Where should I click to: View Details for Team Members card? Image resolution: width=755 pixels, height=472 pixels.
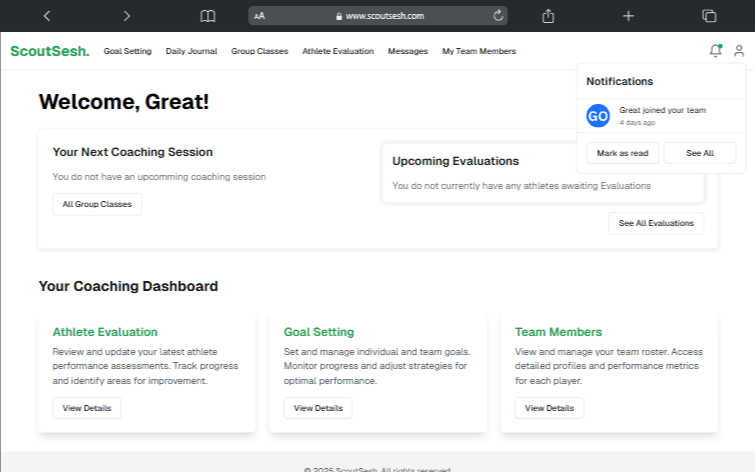(549, 408)
